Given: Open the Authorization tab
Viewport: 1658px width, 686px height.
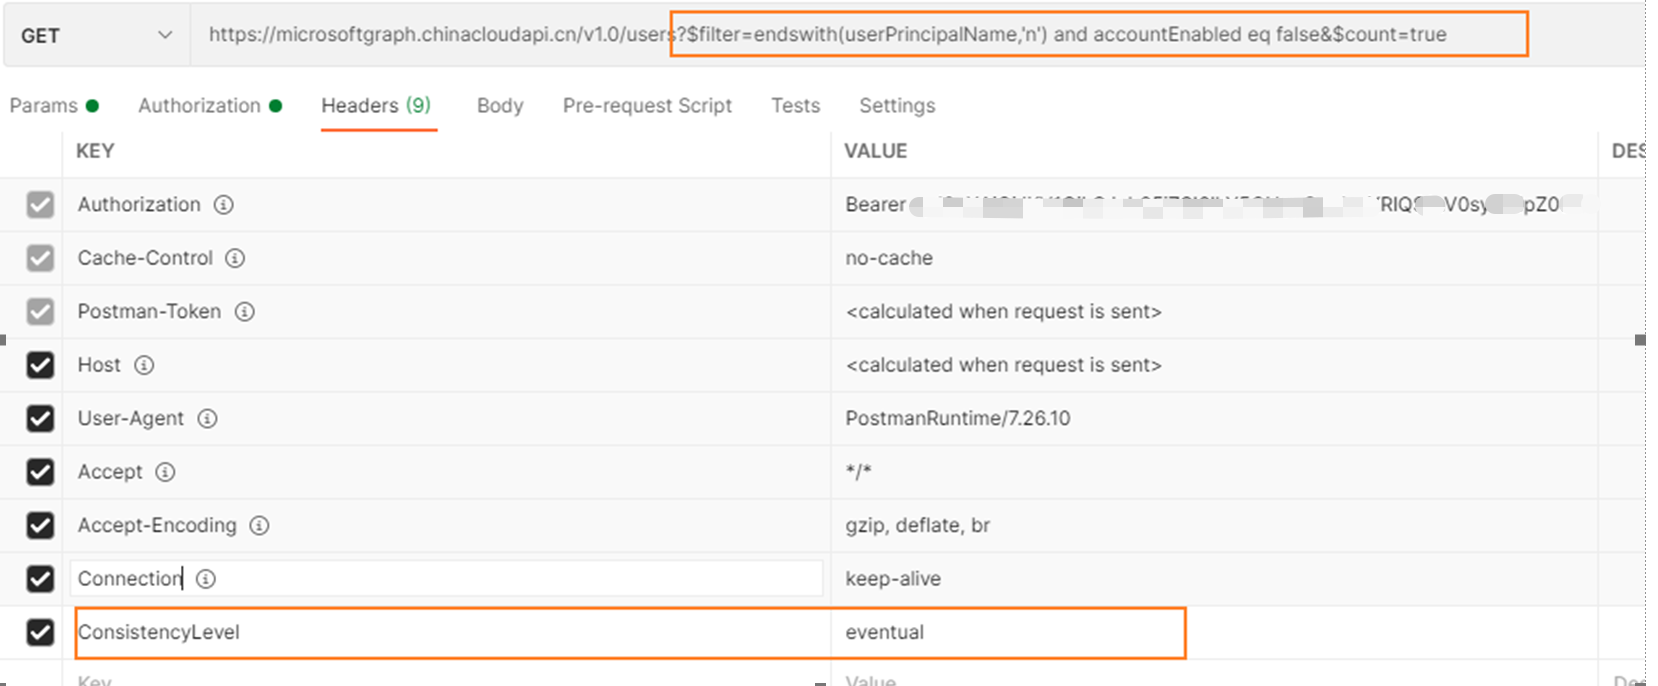Looking at the screenshot, I should pos(199,106).
